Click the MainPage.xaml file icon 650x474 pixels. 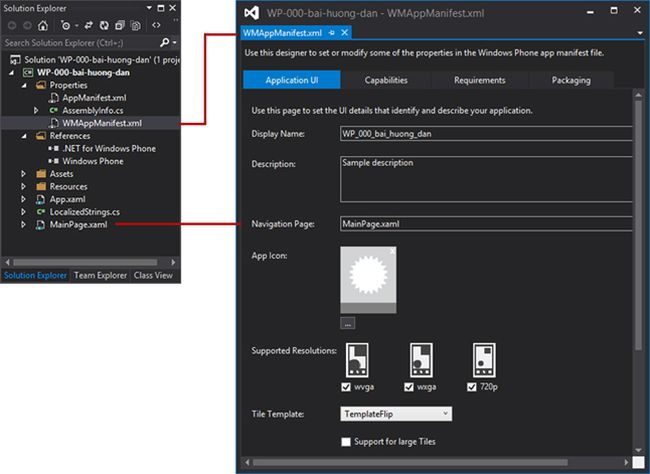click(40, 225)
